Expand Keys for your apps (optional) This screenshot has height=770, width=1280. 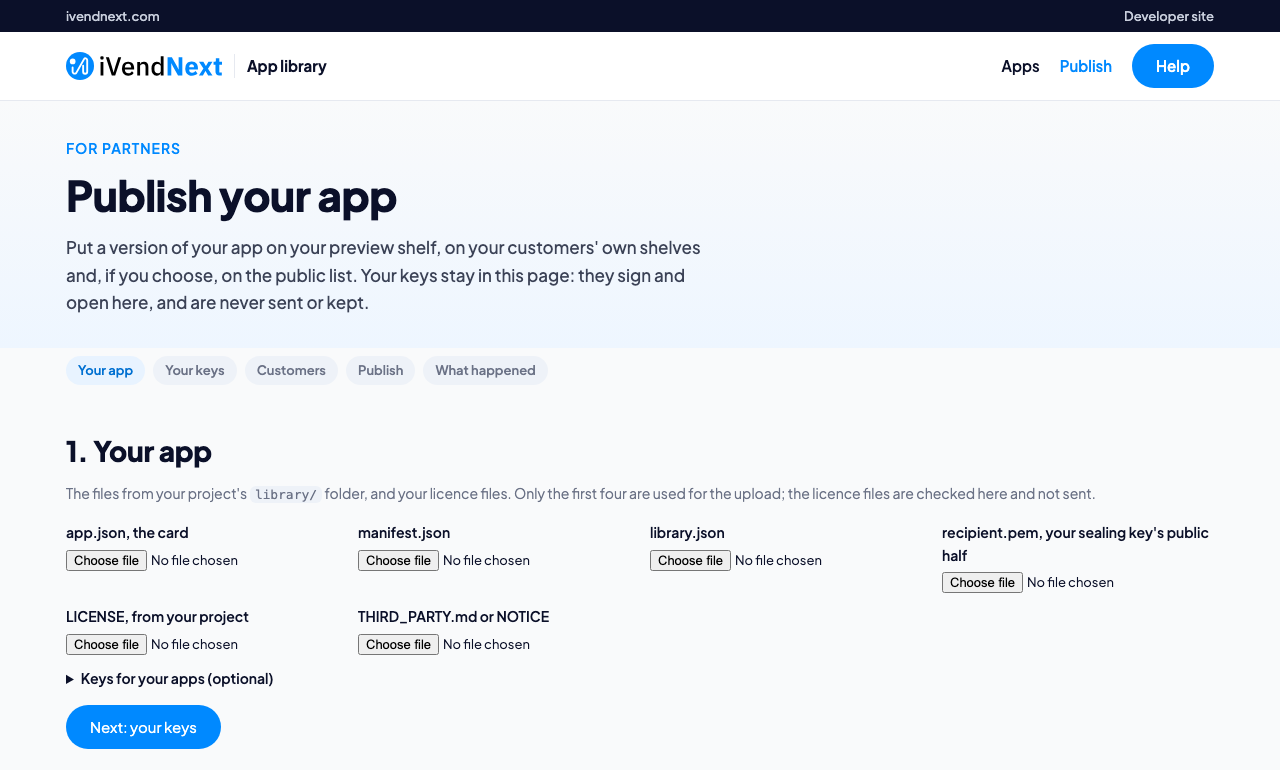click(x=170, y=678)
